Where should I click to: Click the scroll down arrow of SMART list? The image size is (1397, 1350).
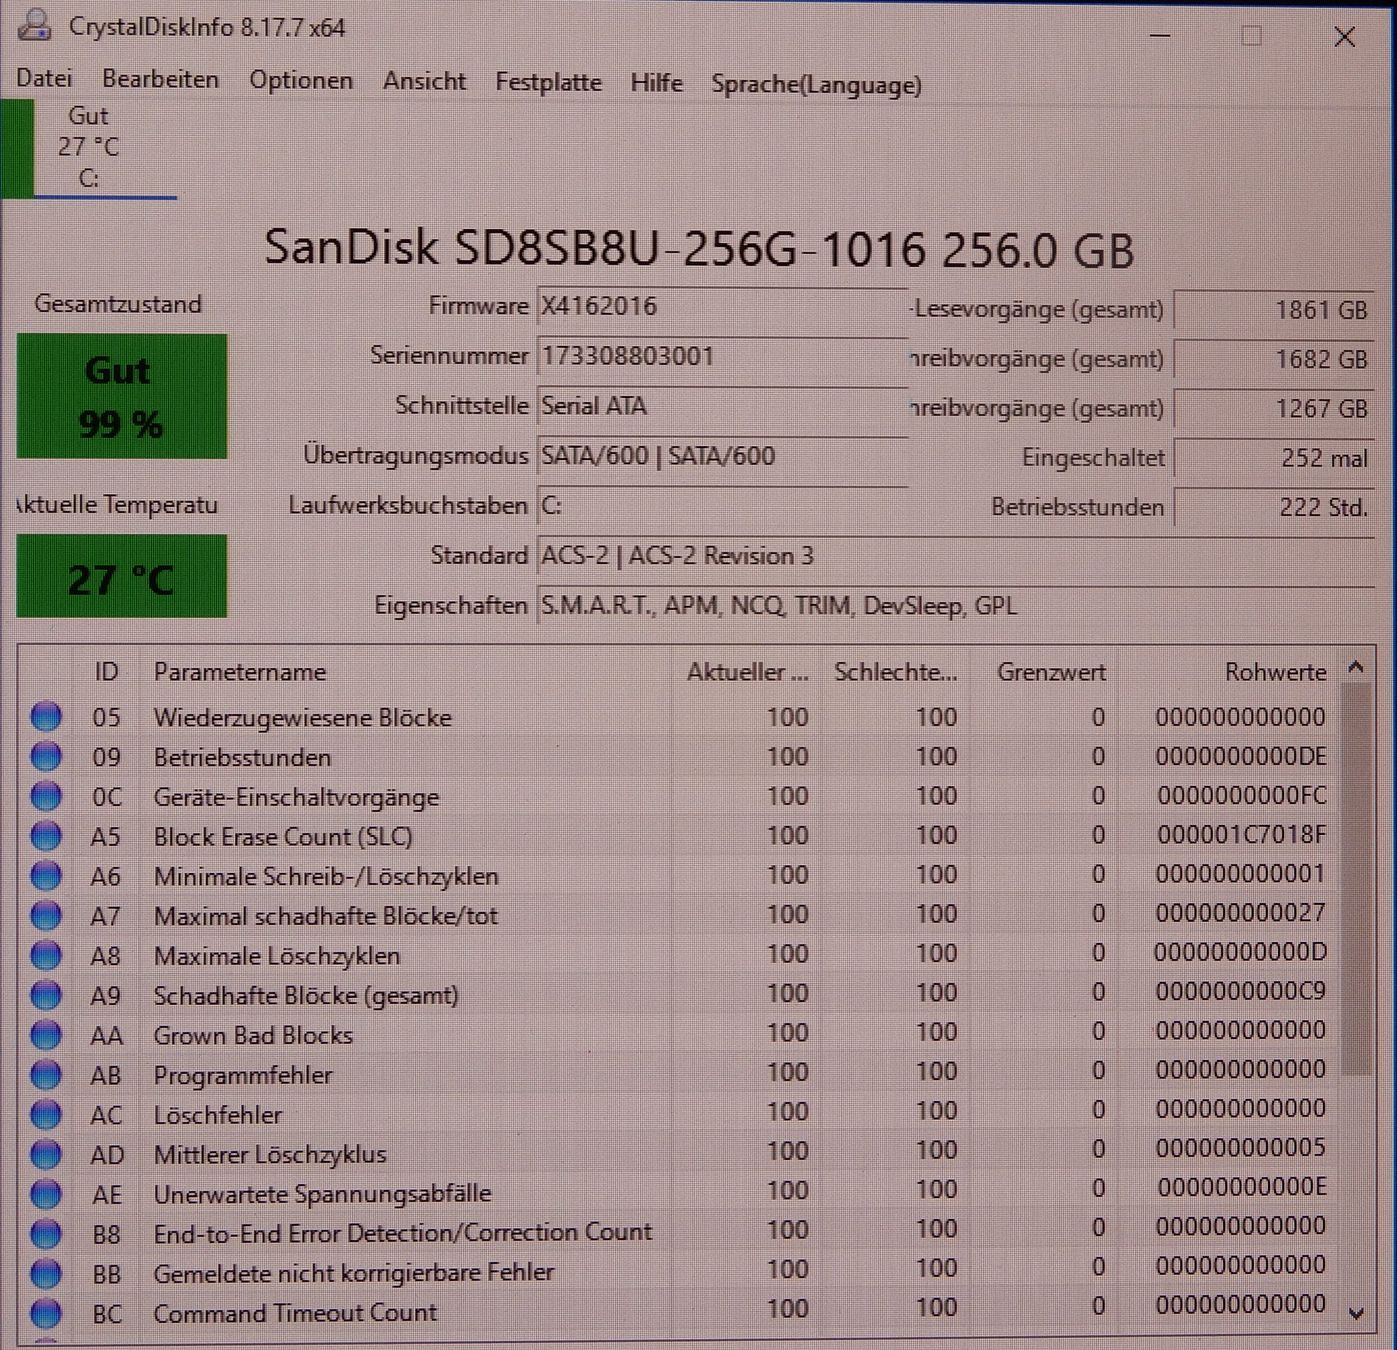coord(1356,1313)
